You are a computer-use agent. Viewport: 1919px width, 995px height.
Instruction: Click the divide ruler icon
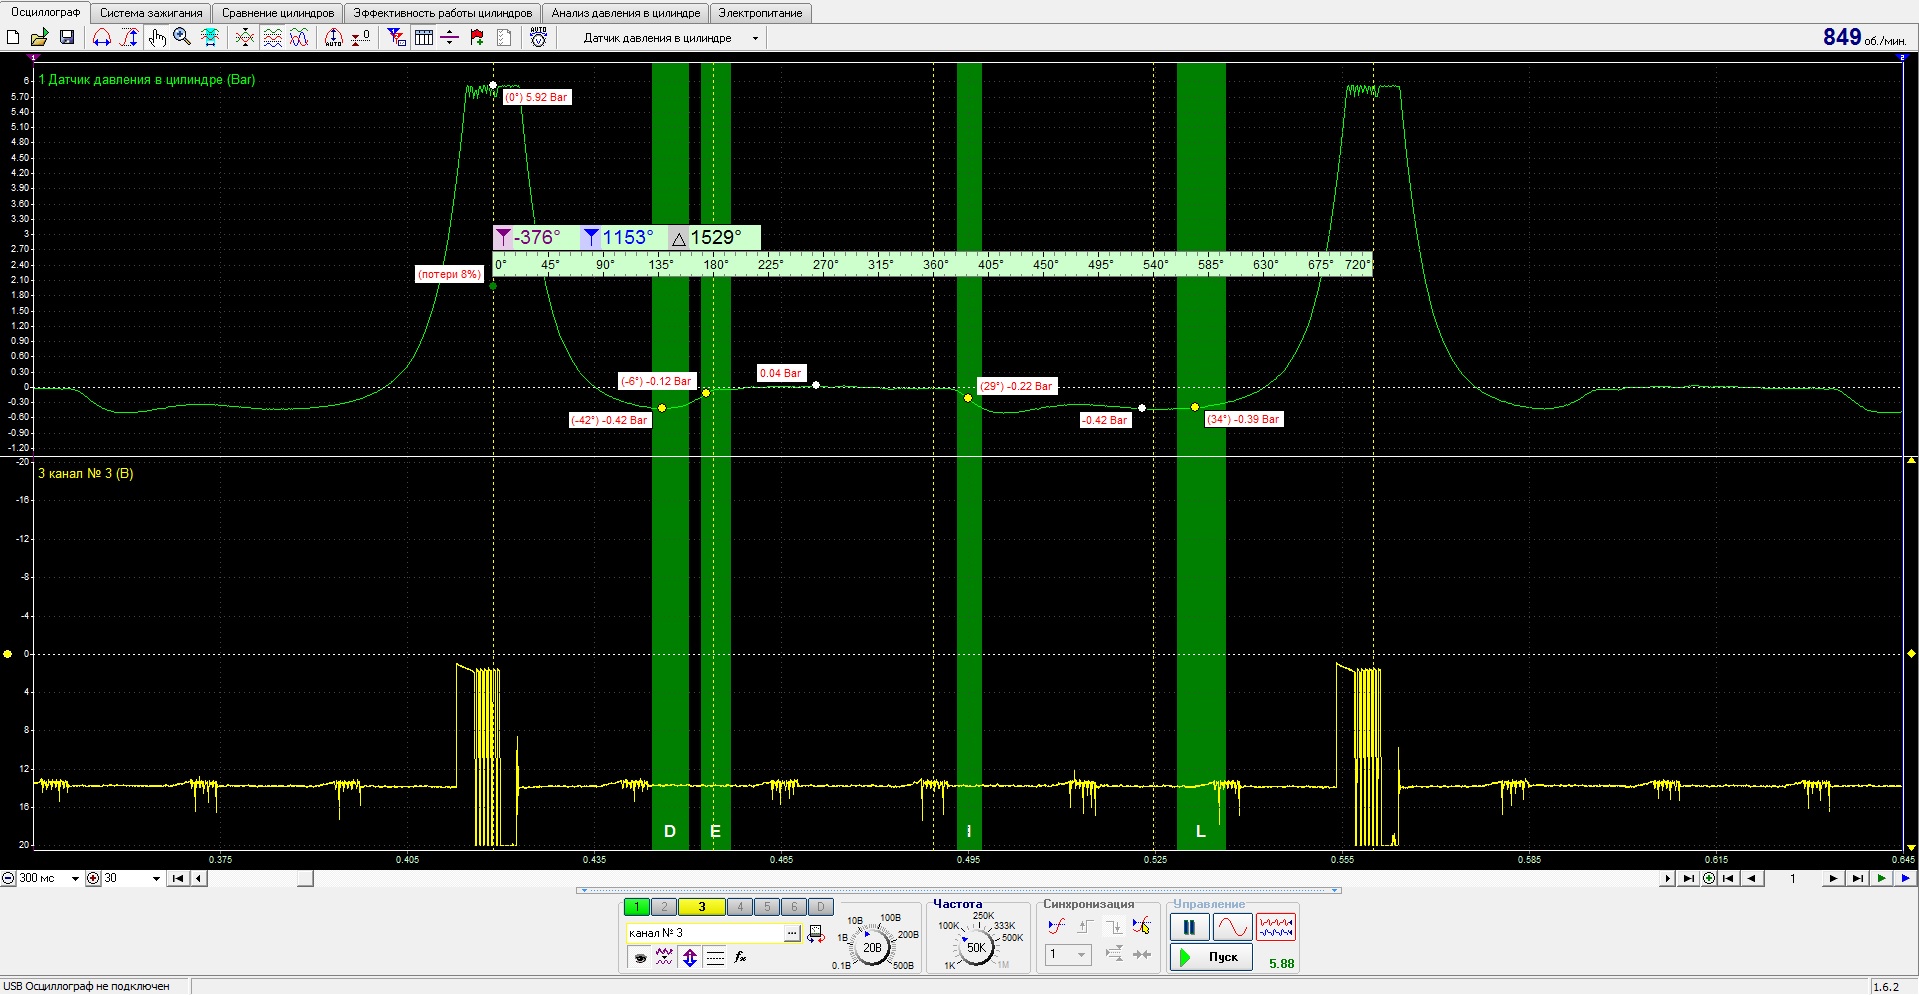450,38
